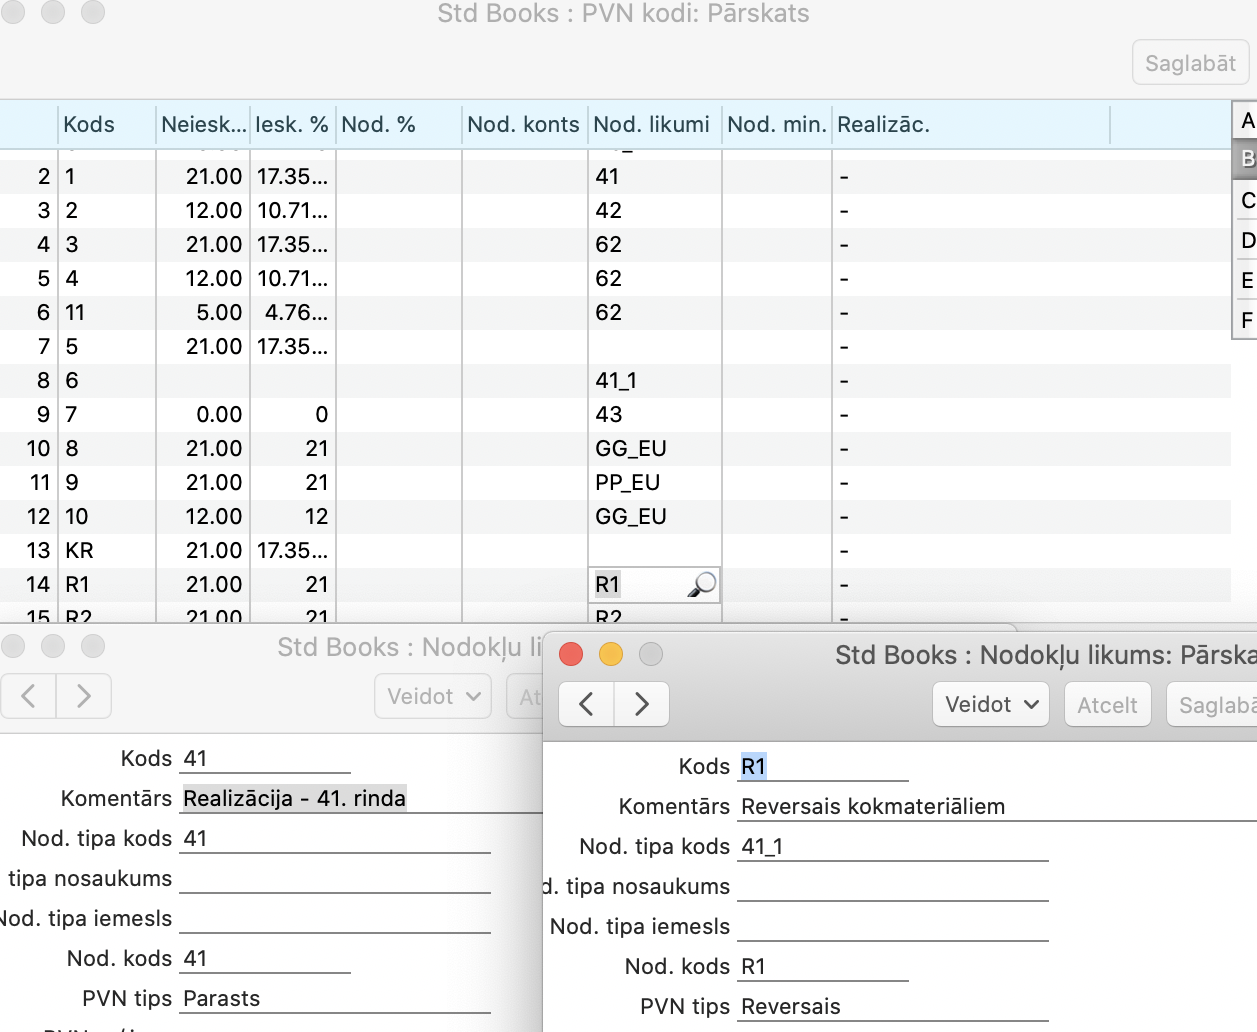This screenshot has height=1032, width=1257.
Task: Close the Nodokļu likums R1 window
Action: pyautogui.click(x=571, y=654)
